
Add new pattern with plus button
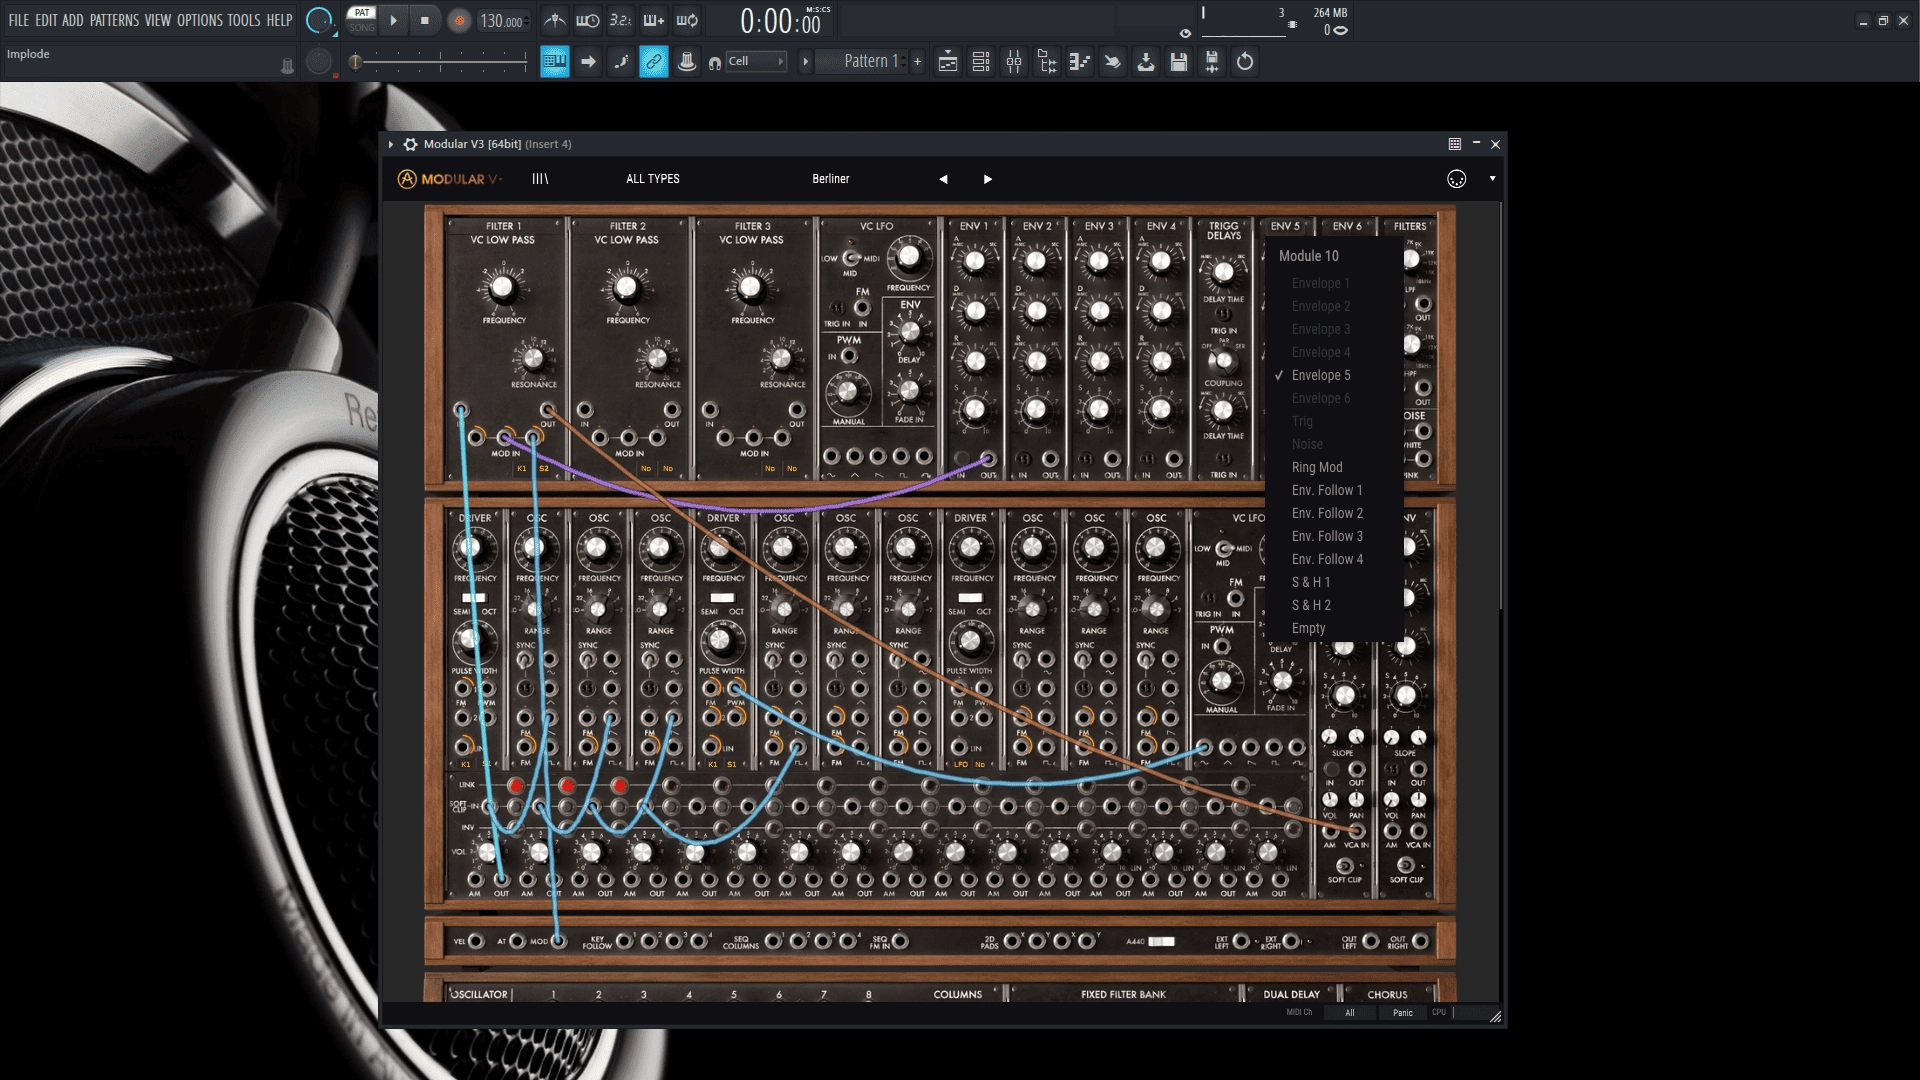pos(917,62)
